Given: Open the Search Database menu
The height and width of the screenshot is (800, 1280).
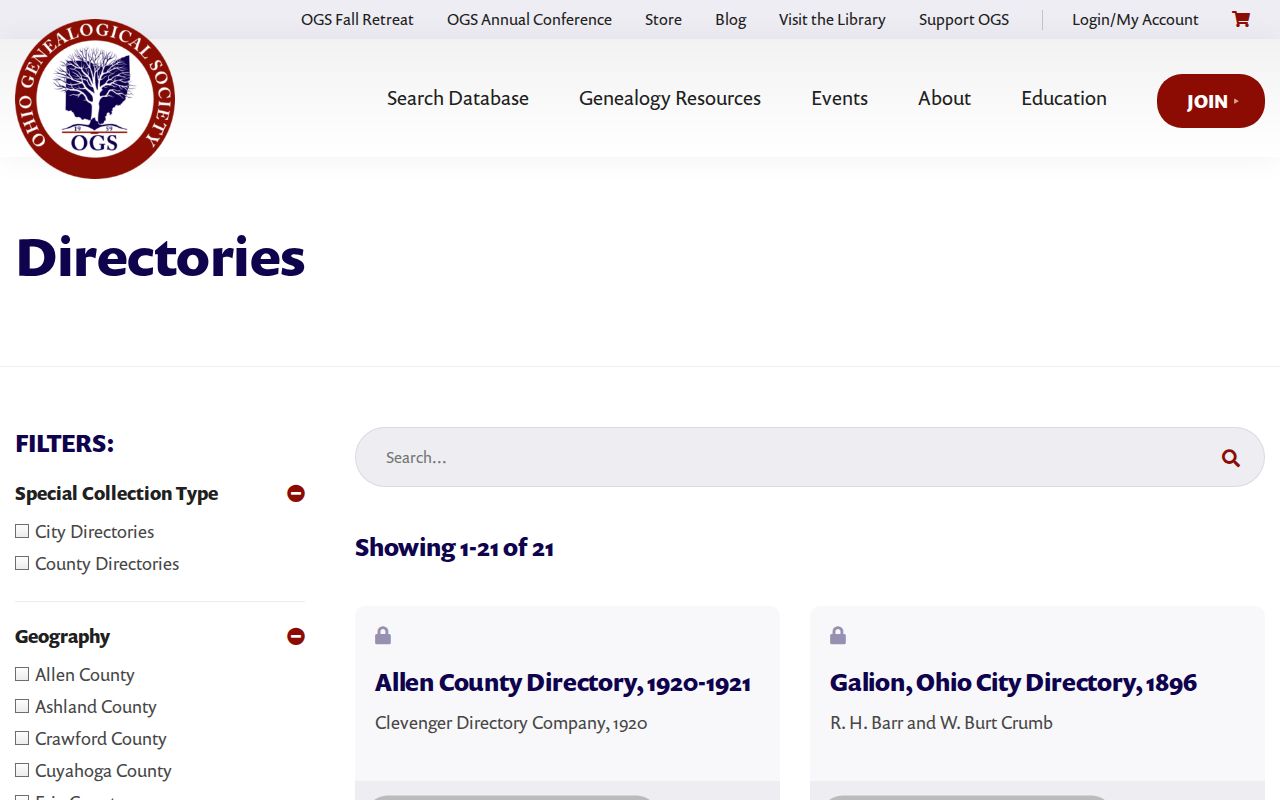Looking at the screenshot, I should tap(458, 98).
